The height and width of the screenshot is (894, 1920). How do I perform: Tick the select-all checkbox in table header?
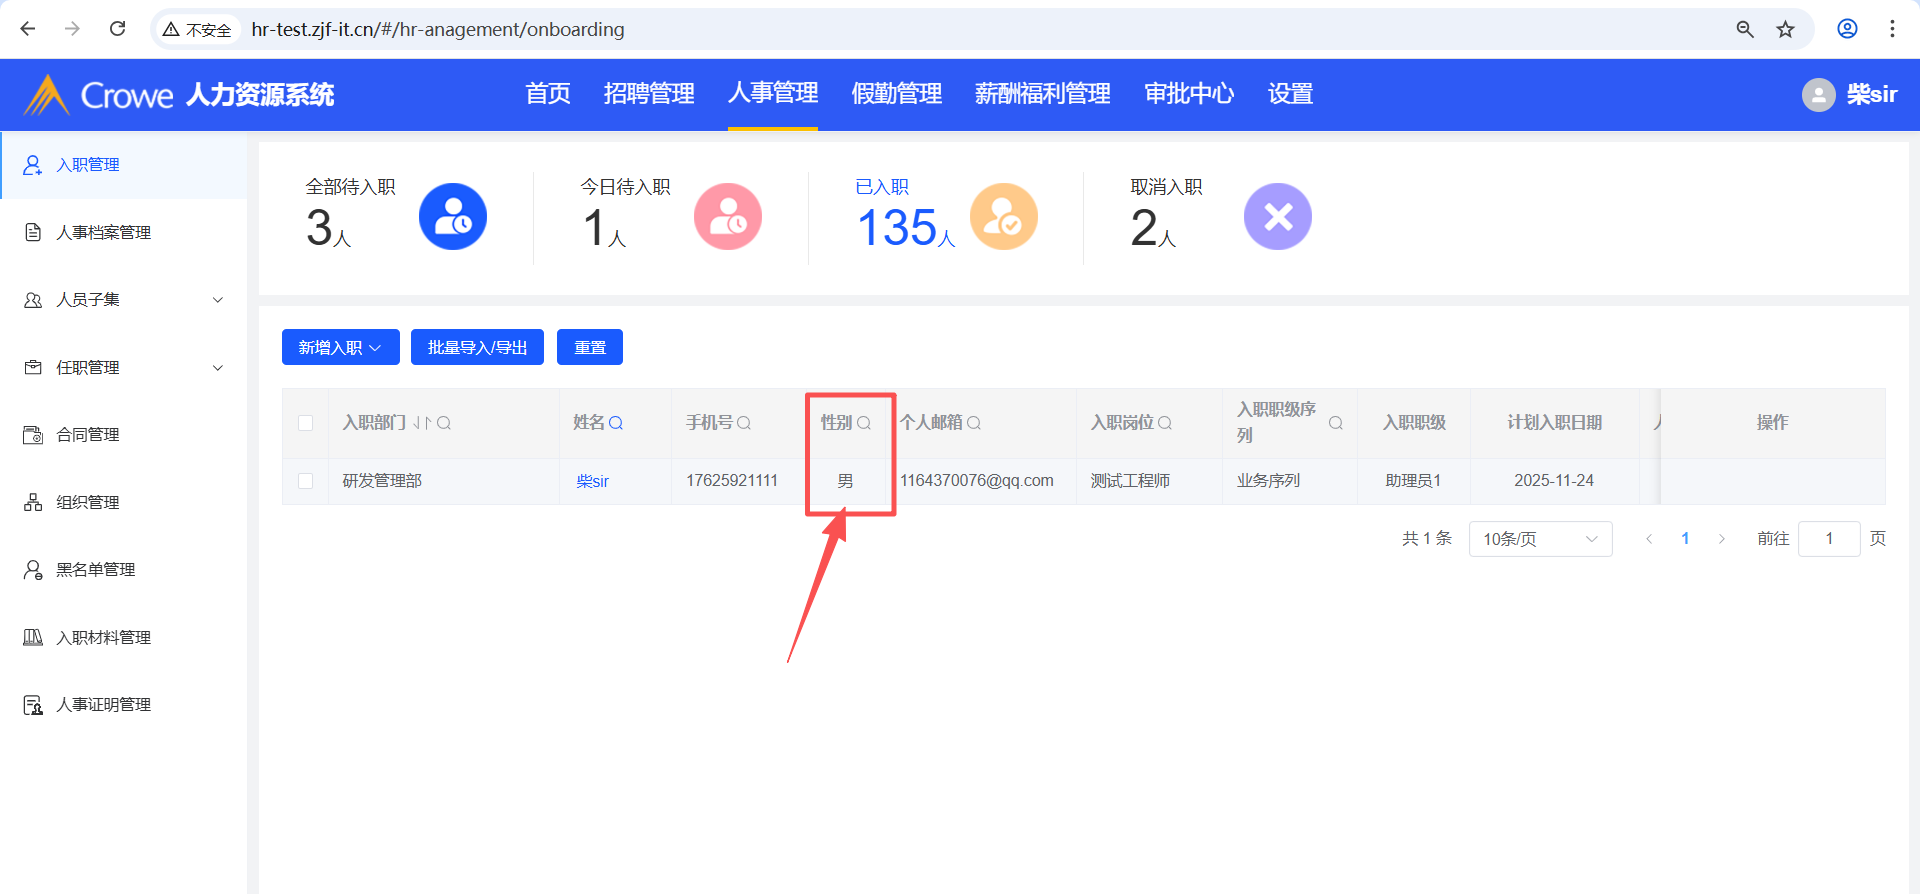(306, 423)
